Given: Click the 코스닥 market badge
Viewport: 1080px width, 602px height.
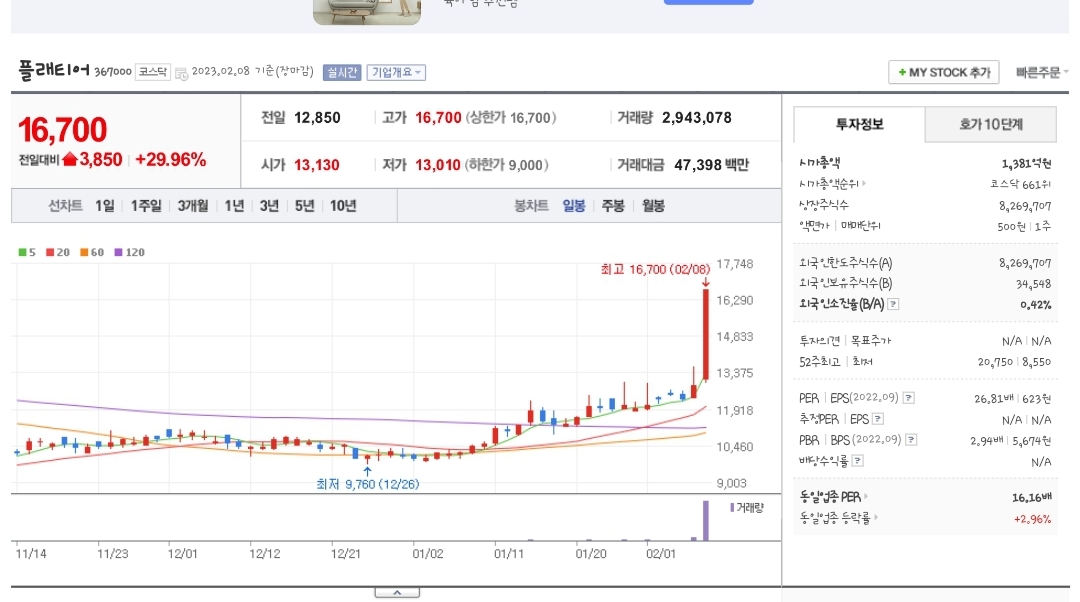Looking at the screenshot, I should point(153,72).
